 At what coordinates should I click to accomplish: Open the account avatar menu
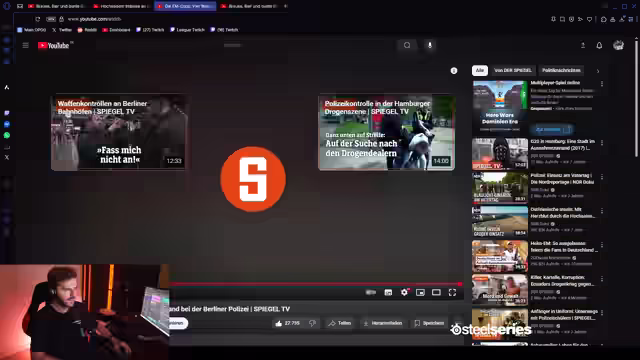[618, 45]
